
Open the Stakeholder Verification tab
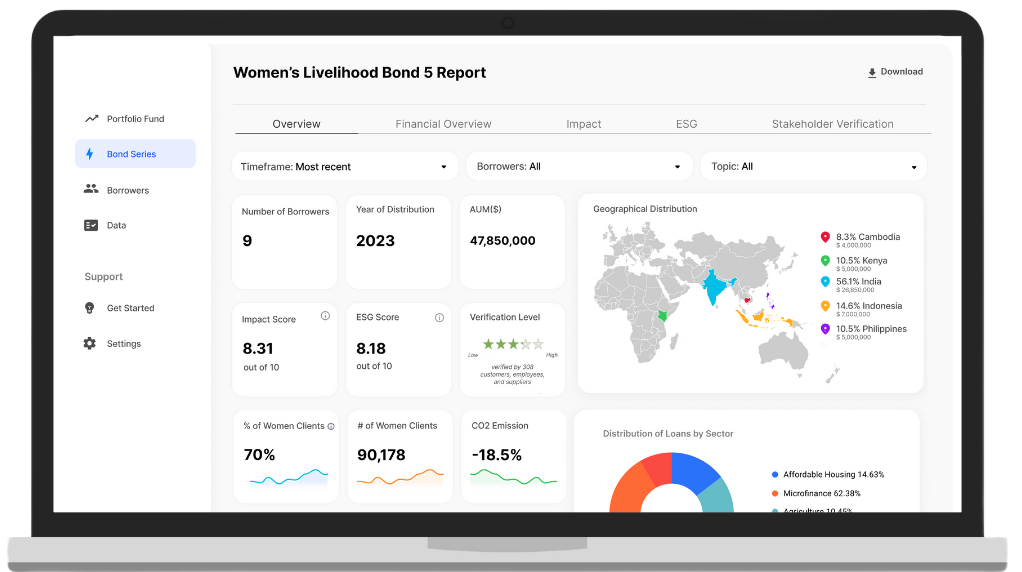click(832, 124)
